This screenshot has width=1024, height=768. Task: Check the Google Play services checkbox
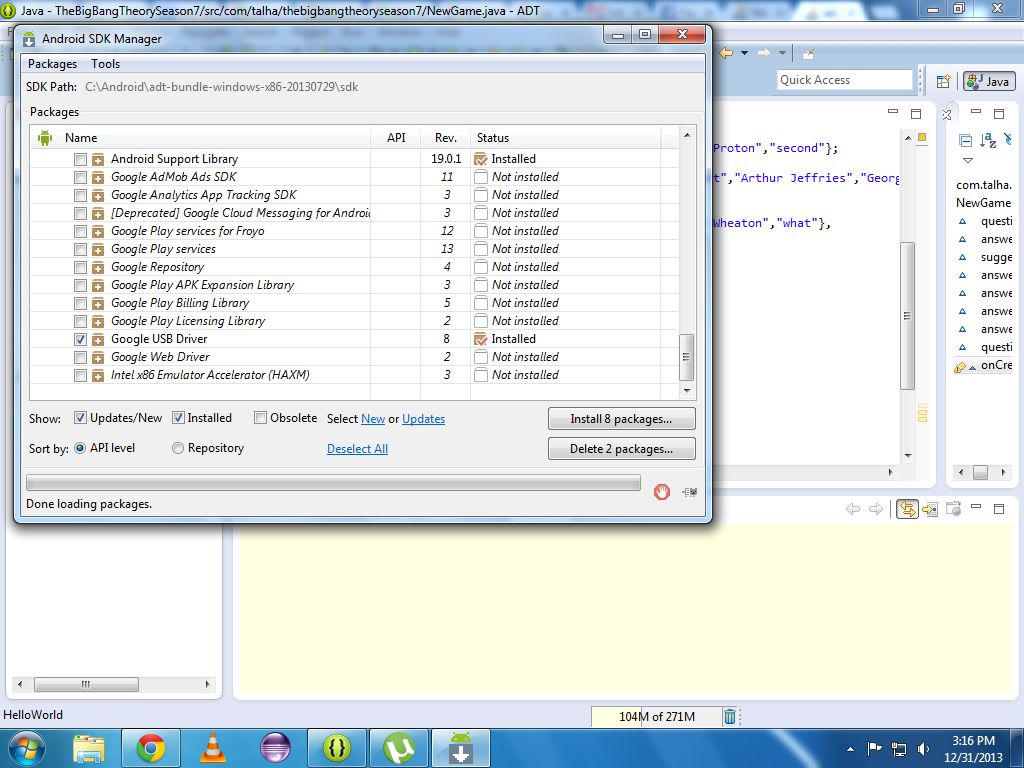[x=80, y=249]
